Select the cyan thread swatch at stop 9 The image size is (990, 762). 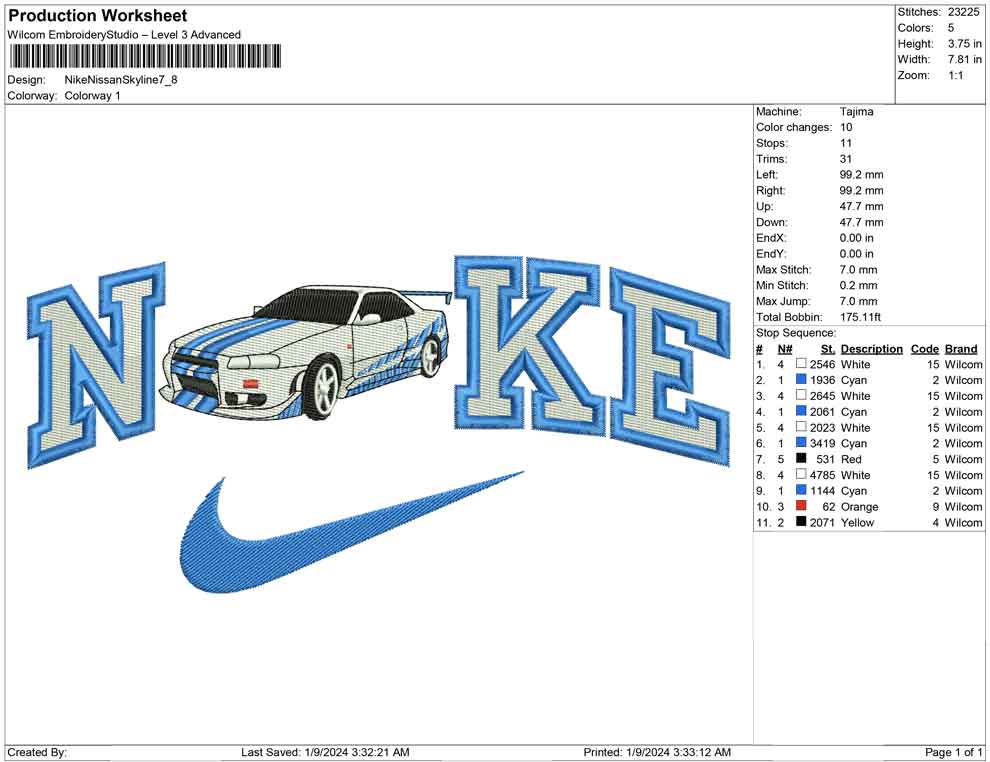tap(802, 491)
